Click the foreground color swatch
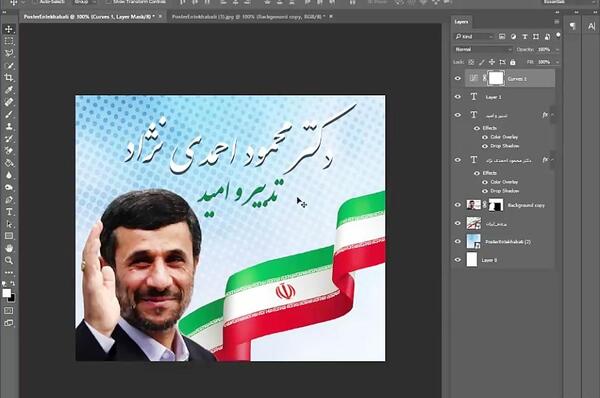The height and width of the screenshot is (398, 600). [6, 294]
